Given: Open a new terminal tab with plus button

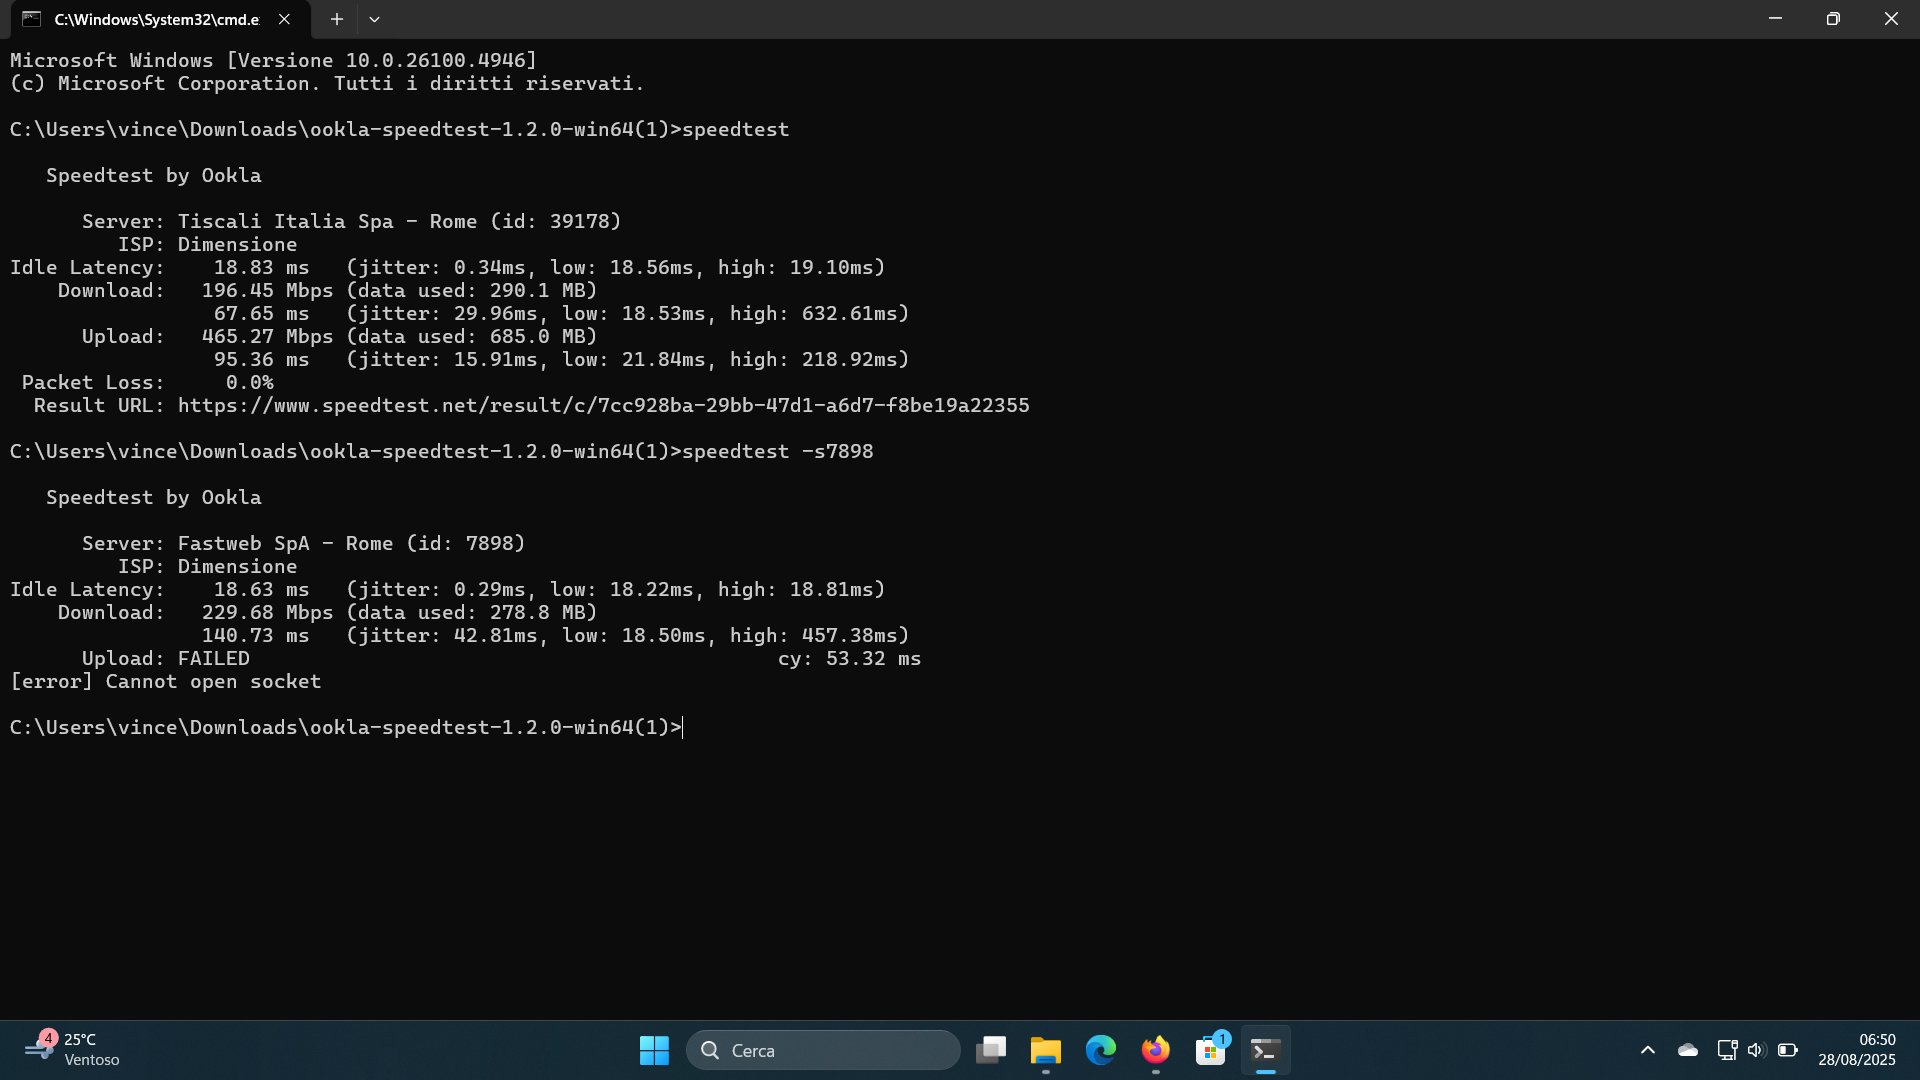Looking at the screenshot, I should (x=337, y=19).
